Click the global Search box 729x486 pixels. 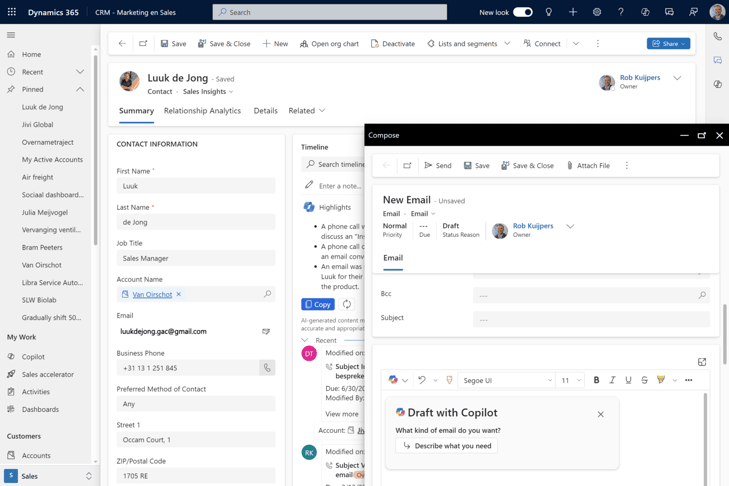coord(330,12)
